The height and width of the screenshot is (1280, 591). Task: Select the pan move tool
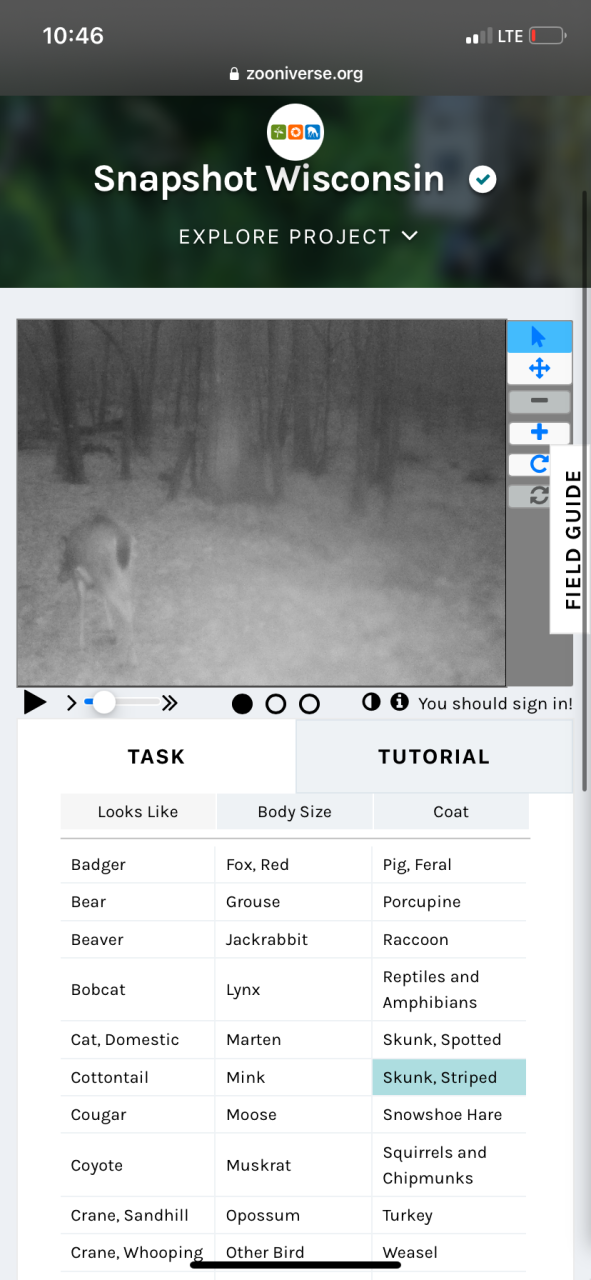pyautogui.click(x=539, y=369)
